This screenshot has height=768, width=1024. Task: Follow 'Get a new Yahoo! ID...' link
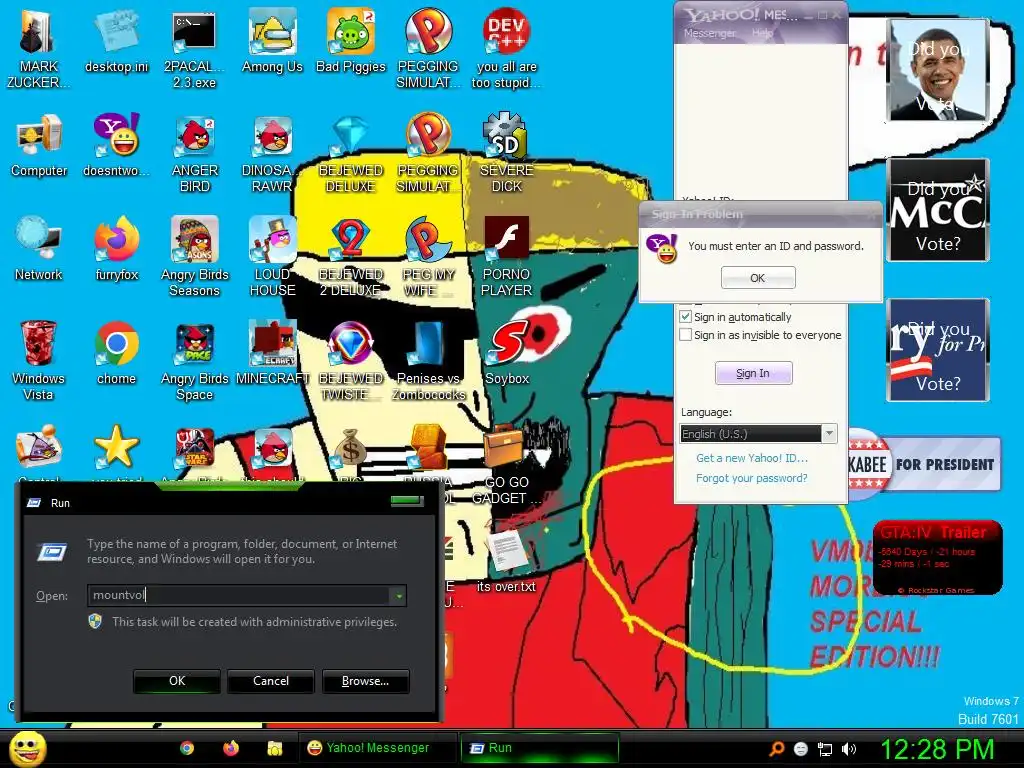(752, 458)
